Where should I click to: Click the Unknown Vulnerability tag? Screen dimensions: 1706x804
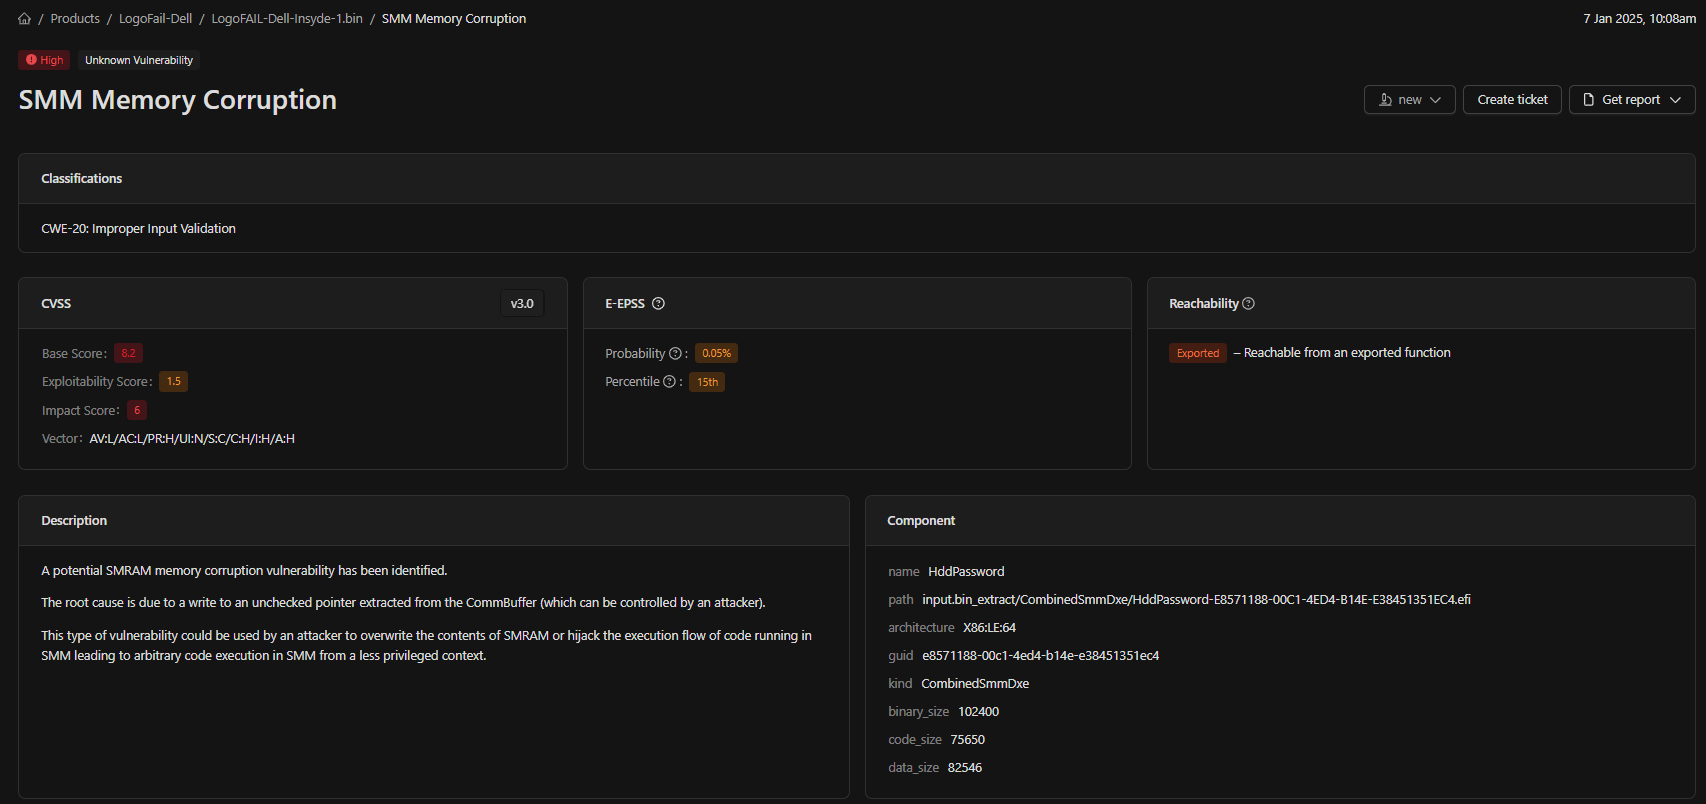tap(139, 60)
